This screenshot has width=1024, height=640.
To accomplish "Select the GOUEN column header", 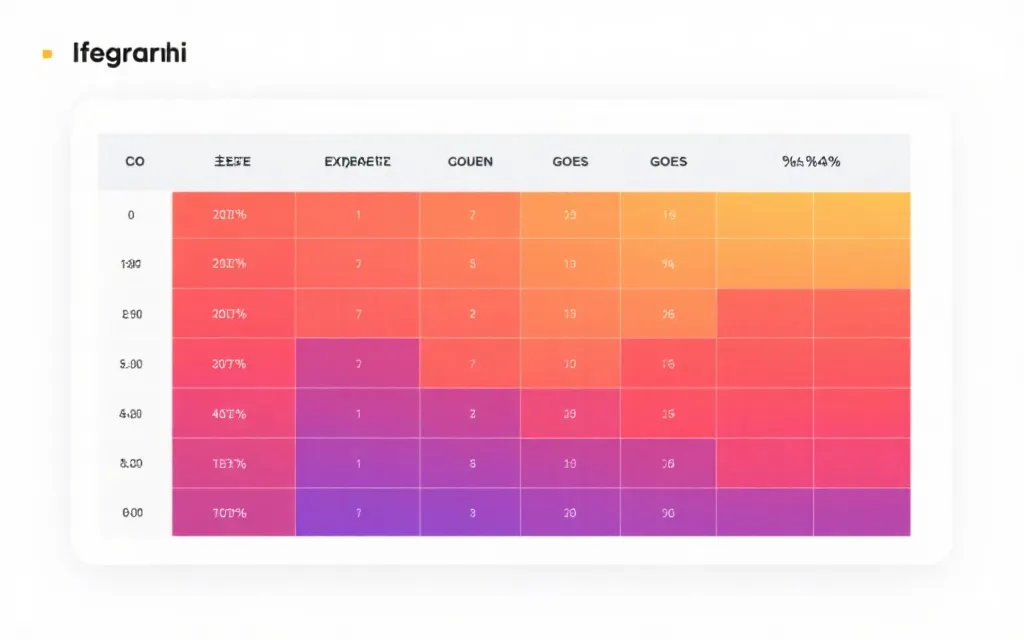I will coord(469,161).
